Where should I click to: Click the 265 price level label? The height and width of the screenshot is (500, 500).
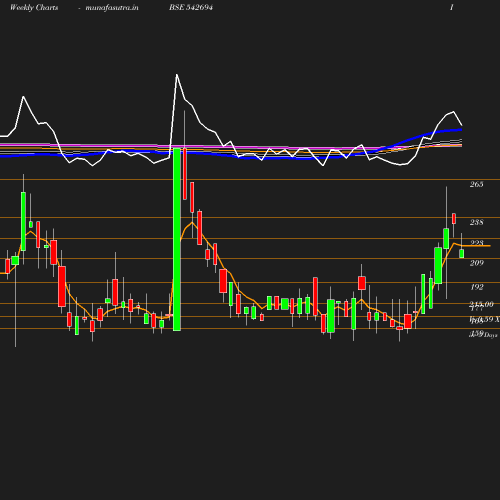click(476, 184)
